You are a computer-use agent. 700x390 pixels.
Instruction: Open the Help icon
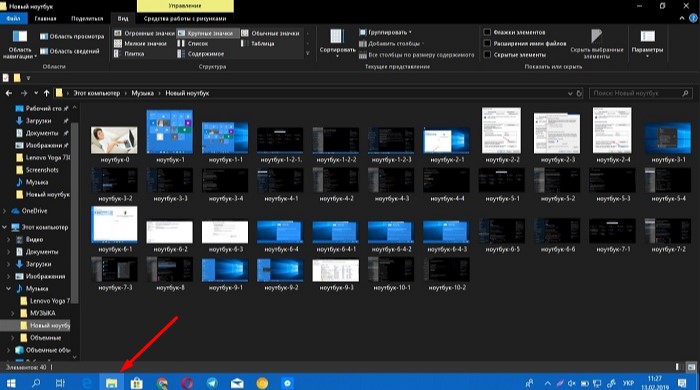(693, 18)
